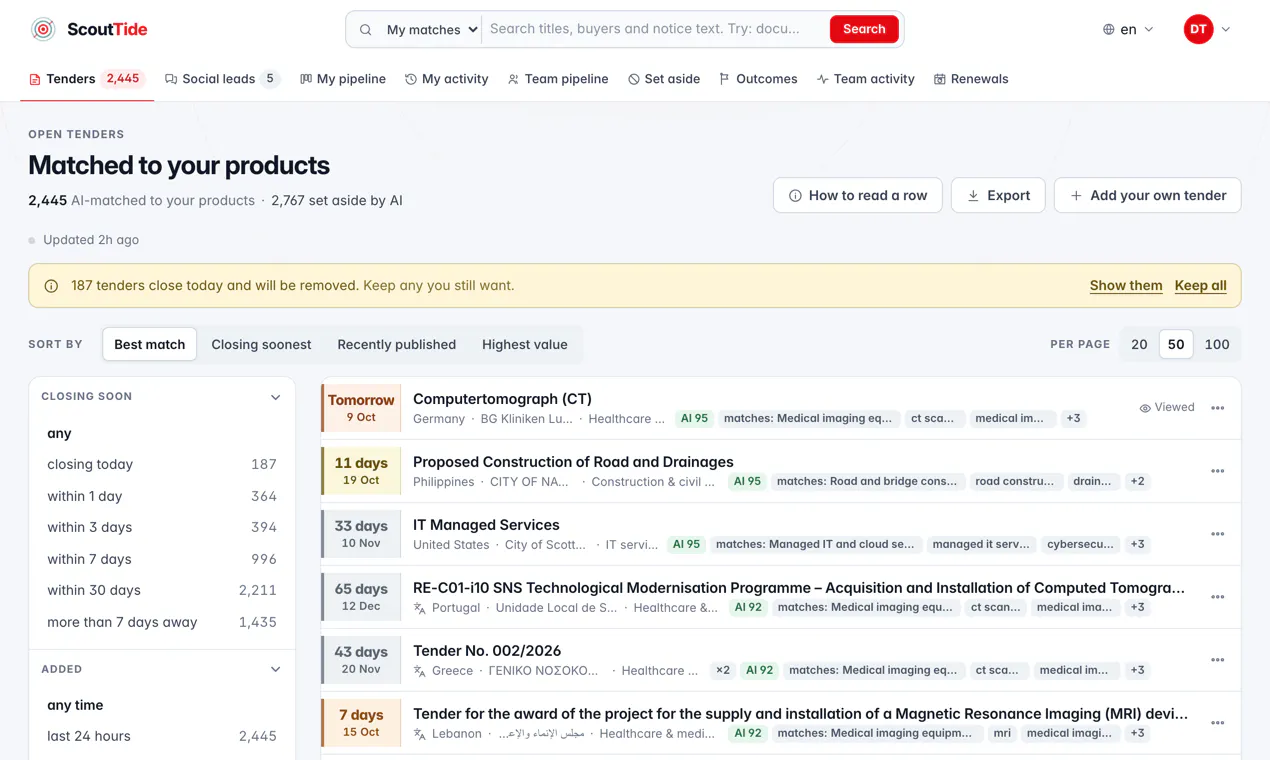Click translate icon on Lebanon tender row
Image resolution: width=1270 pixels, height=760 pixels.
pyautogui.click(x=420, y=734)
